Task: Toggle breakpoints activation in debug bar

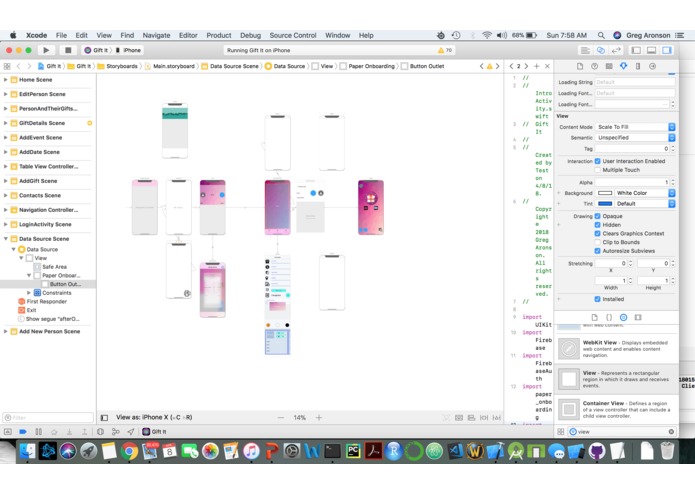Action: [23, 432]
